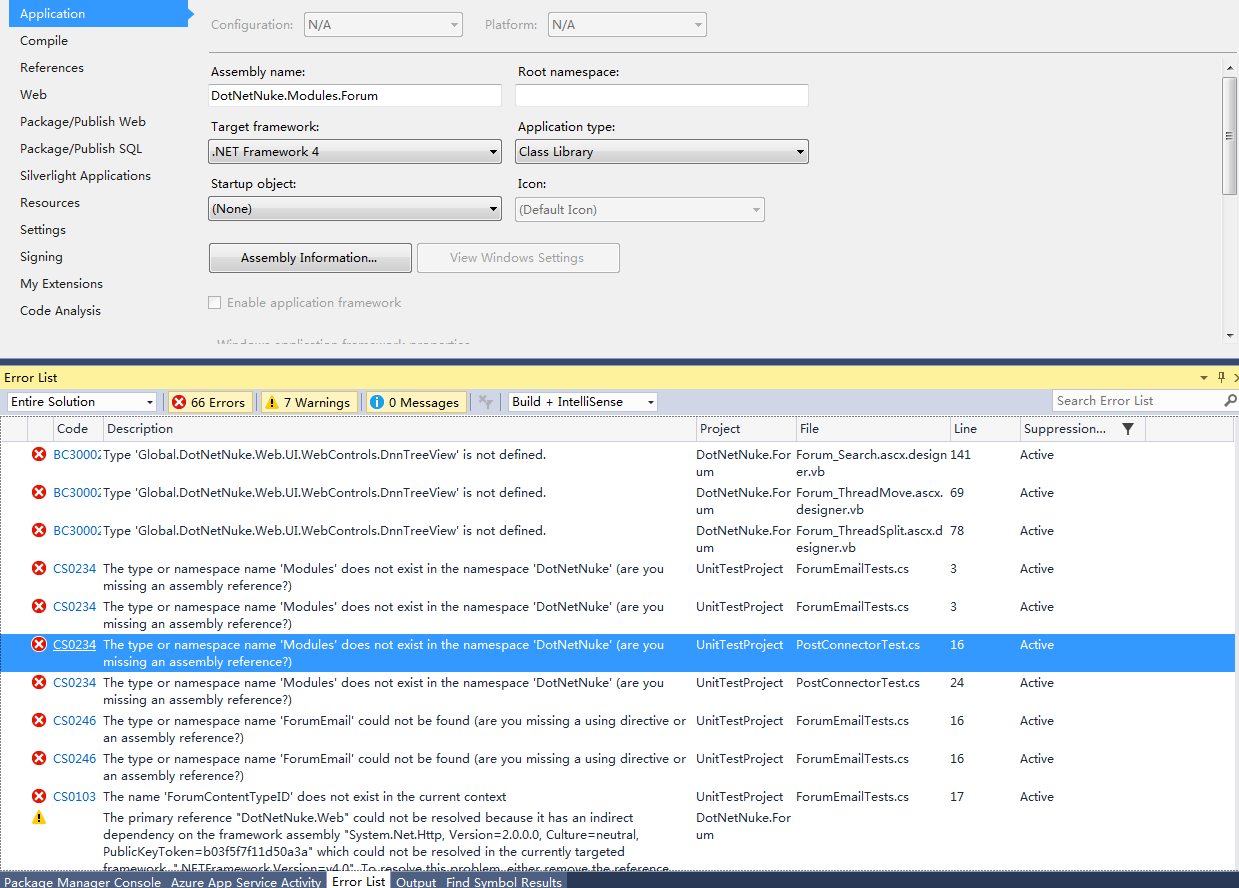Open BC30002 link on Forum_Search.ascx row

pos(76,455)
